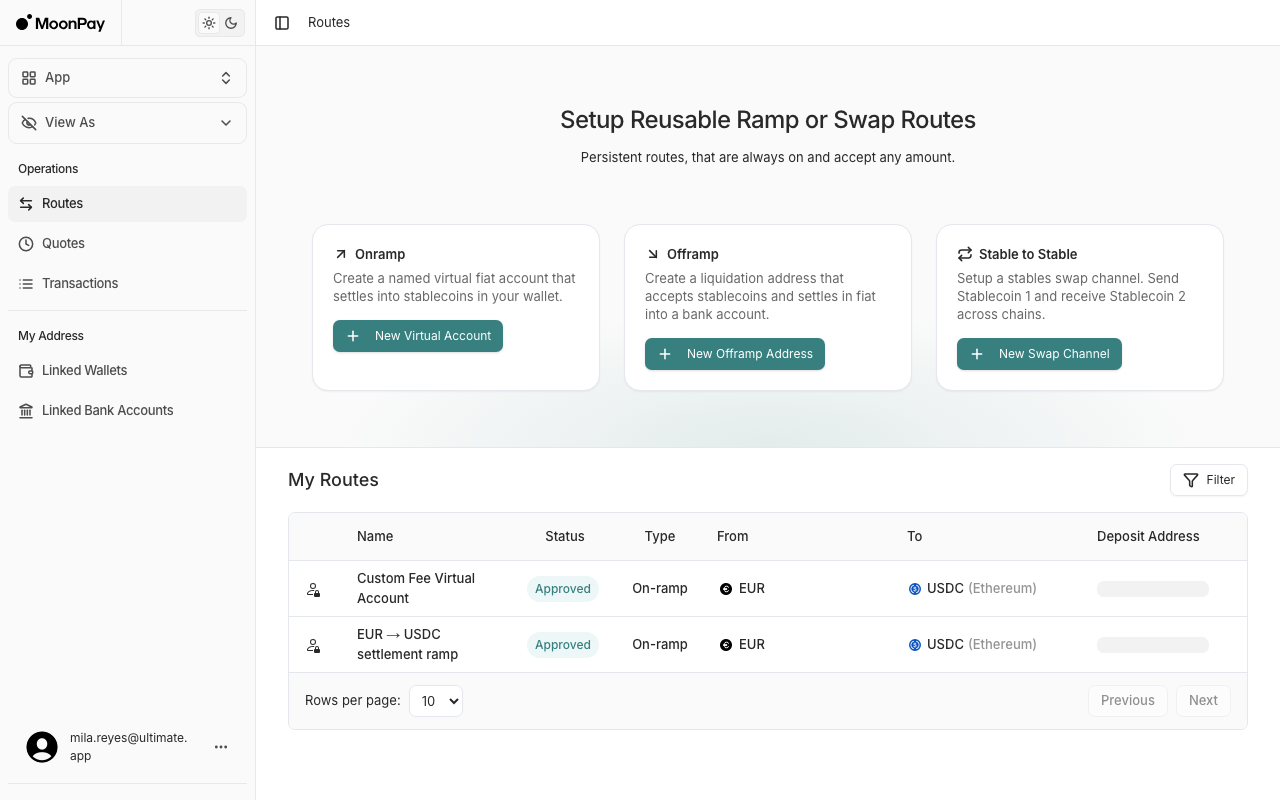
Task: Click deposit address placeholder in Custom Fee row
Action: coord(1153,589)
